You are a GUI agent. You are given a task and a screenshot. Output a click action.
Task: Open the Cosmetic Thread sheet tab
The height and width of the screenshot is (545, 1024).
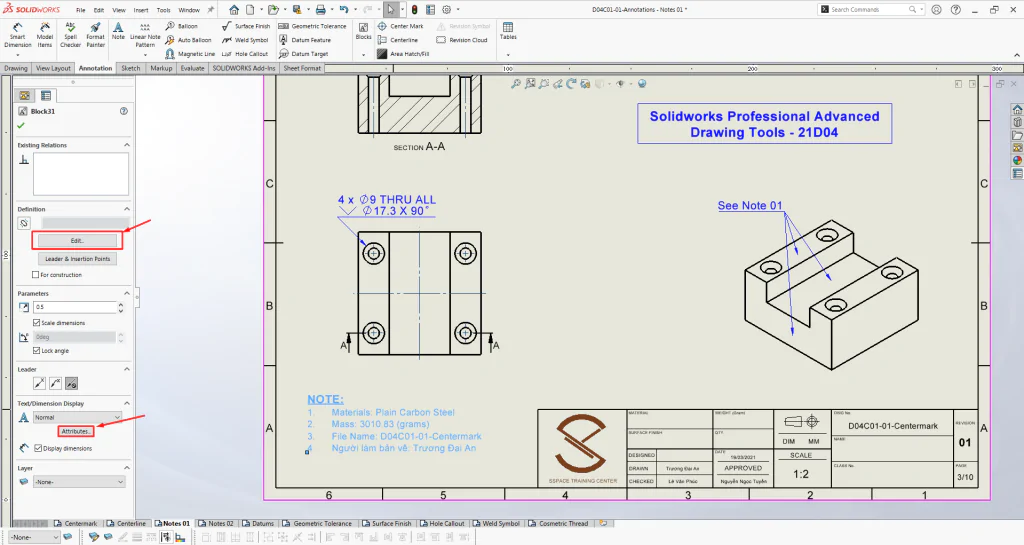pyautogui.click(x=559, y=523)
